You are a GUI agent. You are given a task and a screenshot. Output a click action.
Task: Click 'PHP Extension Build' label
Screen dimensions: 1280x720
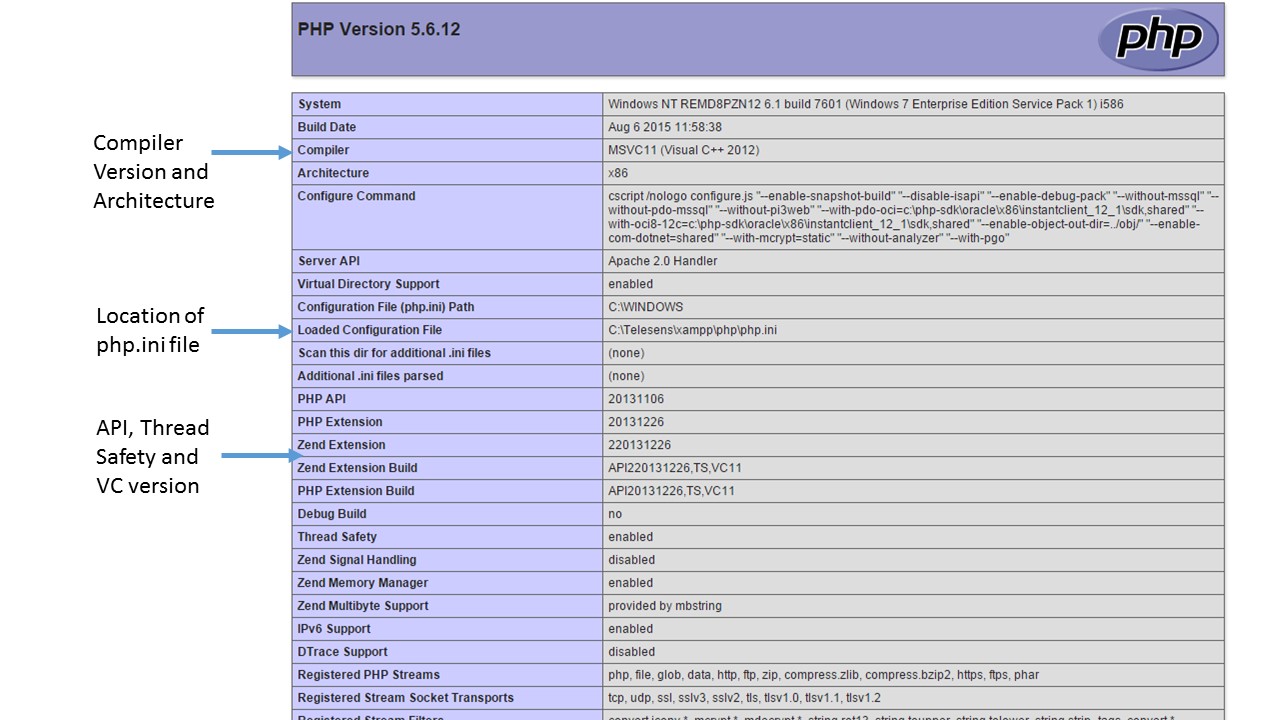point(356,491)
